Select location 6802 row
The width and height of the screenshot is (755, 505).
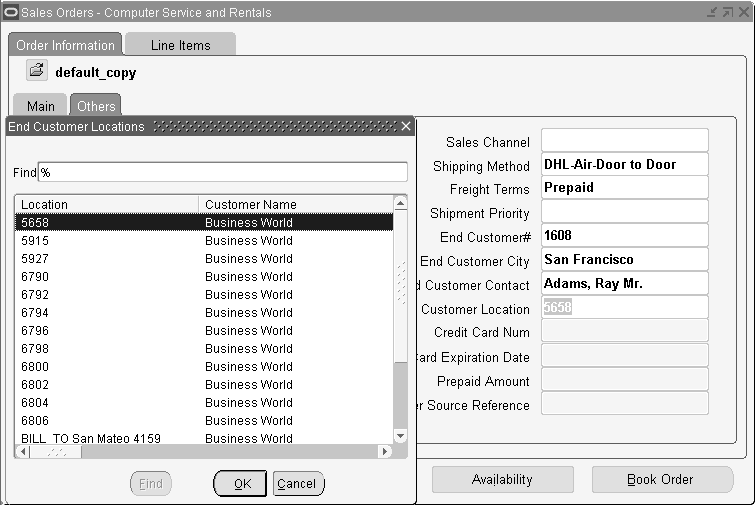pos(204,385)
